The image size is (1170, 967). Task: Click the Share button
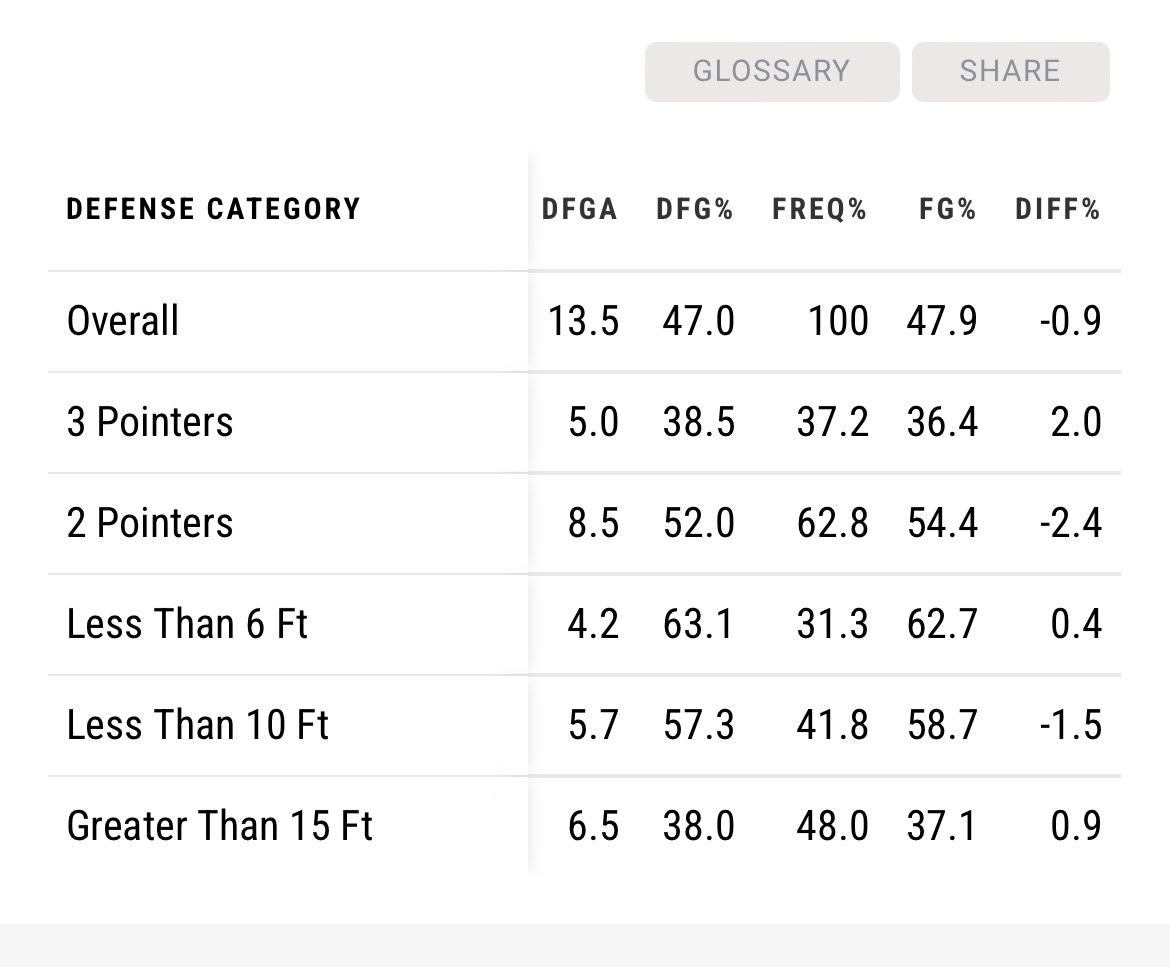tap(1010, 71)
